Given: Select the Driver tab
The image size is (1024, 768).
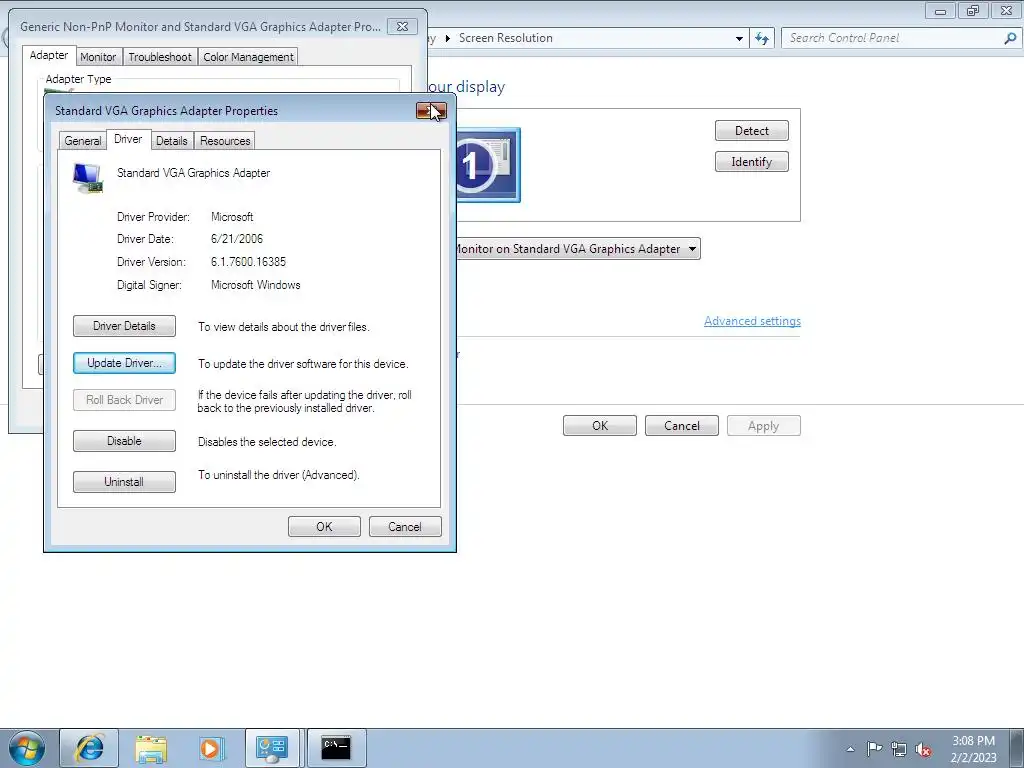Looking at the screenshot, I should click(128, 139).
